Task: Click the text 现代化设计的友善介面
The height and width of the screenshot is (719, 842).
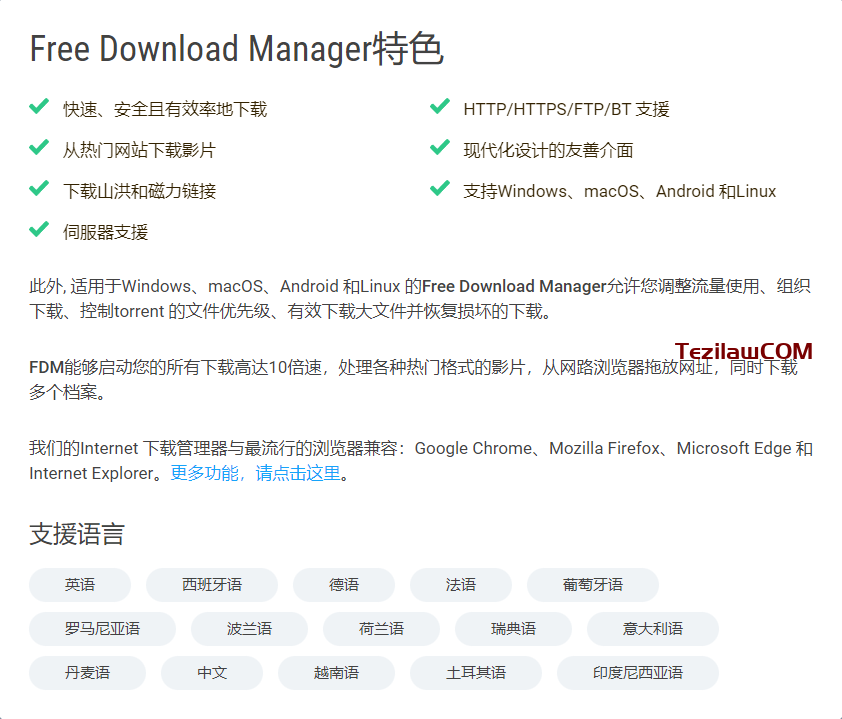Action: (x=548, y=150)
